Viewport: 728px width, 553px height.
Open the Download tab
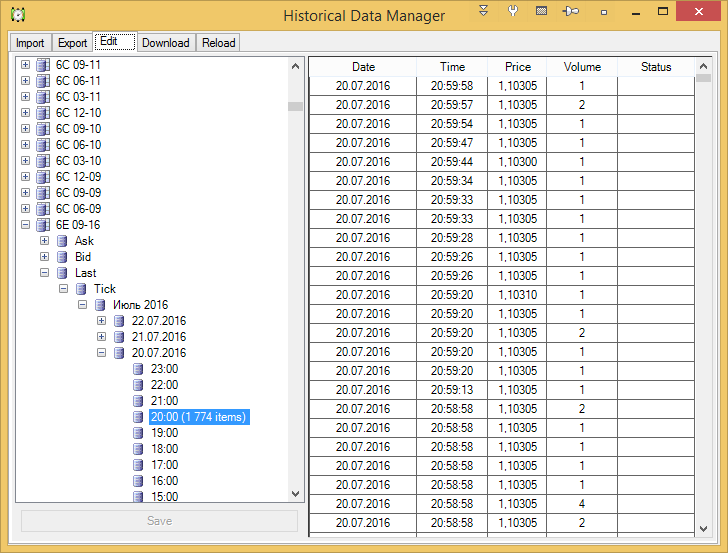click(165, 43)
